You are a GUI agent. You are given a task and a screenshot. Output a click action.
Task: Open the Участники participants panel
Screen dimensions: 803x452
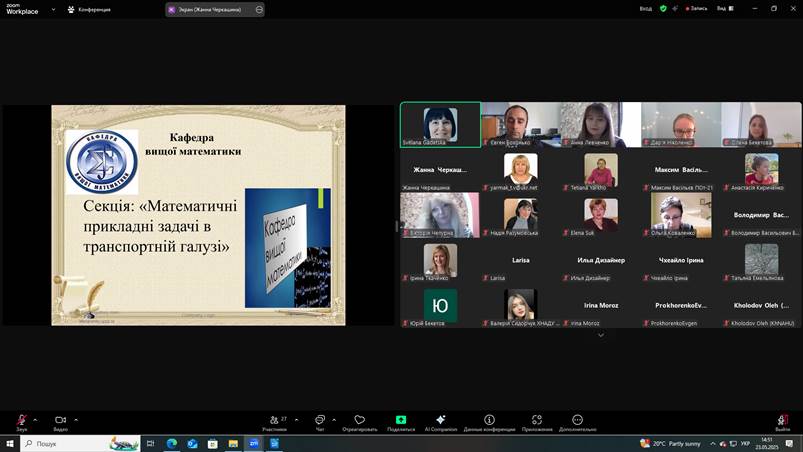coord(274,420)
